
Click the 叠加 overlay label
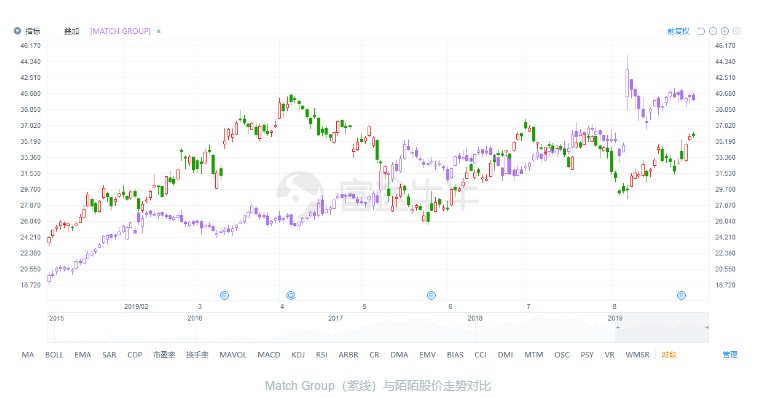point(71,31)
